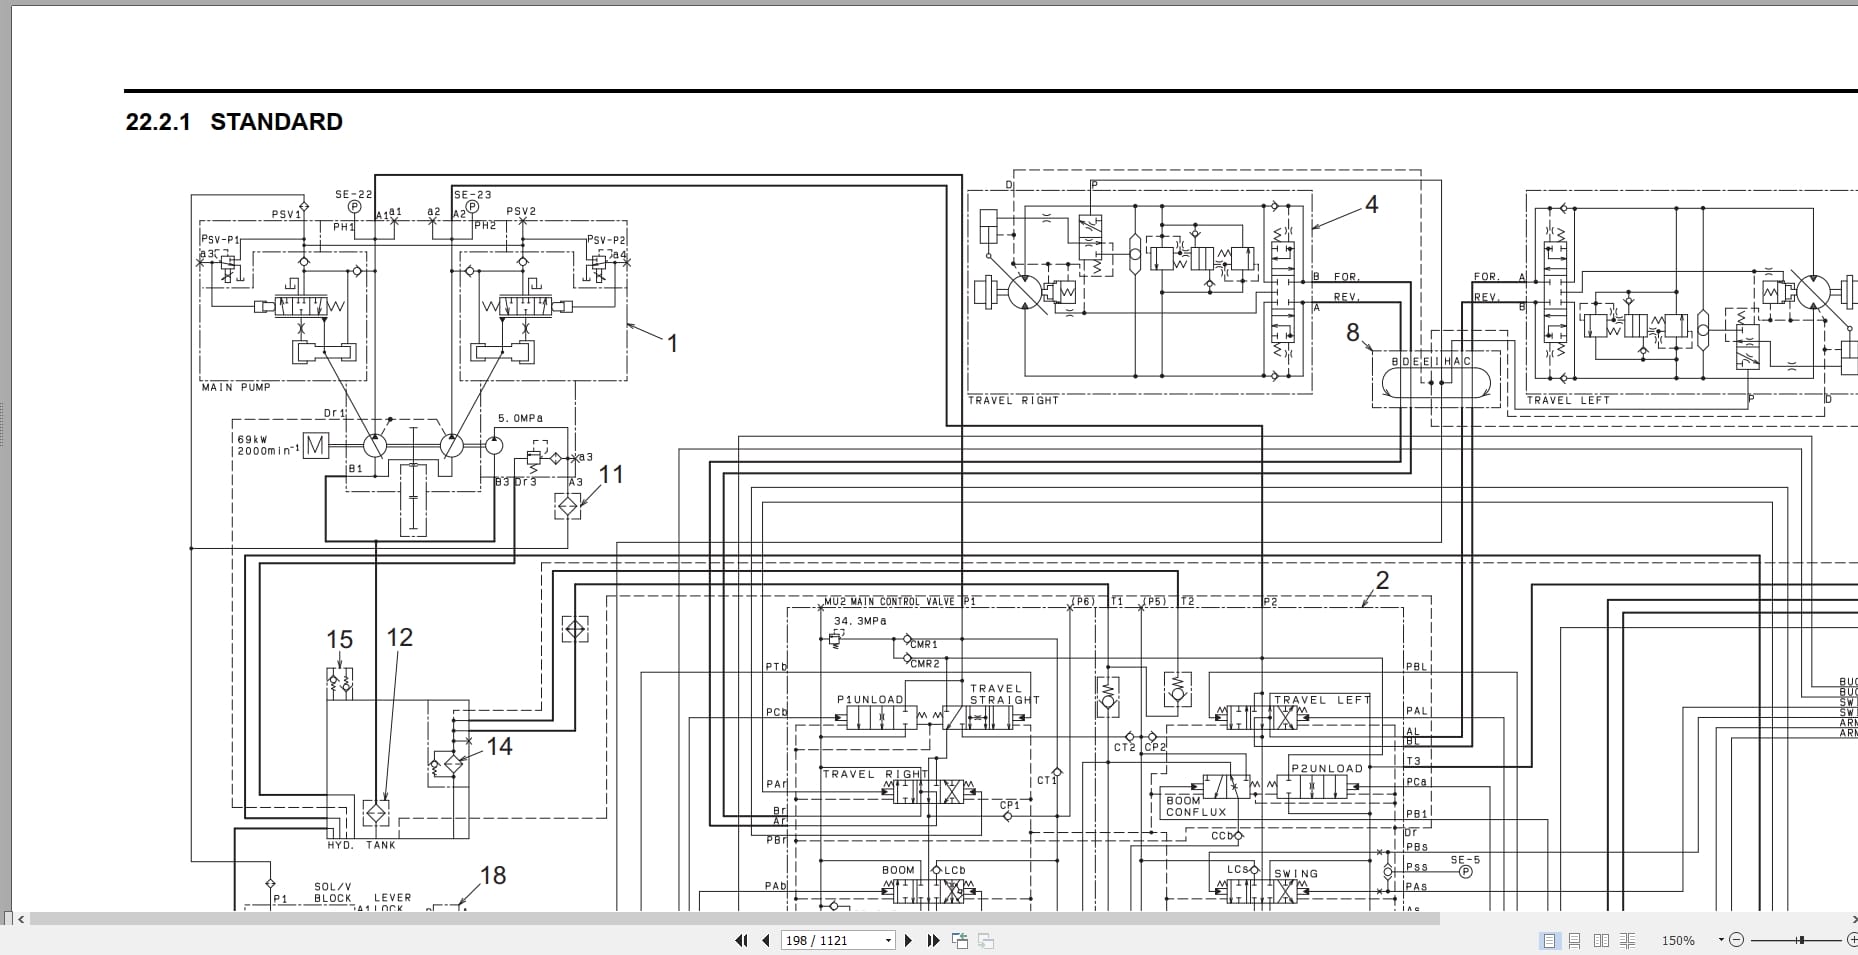Jump to the first page of the document
1858x955 pixels.
pyautogui.click(x=741, y=940)
